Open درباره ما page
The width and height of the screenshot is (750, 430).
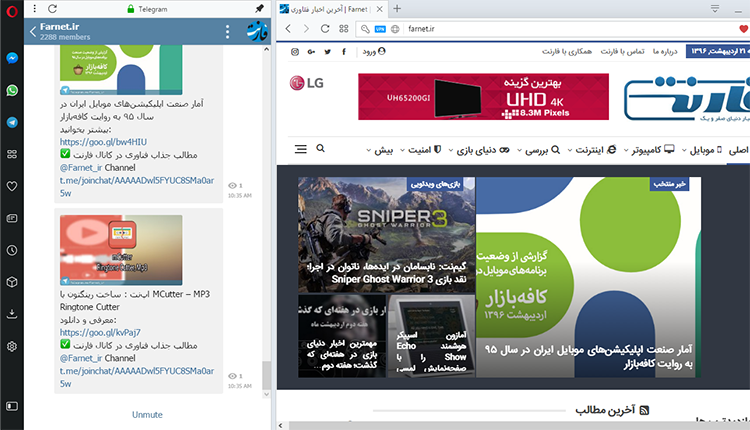tap(665, 51)
